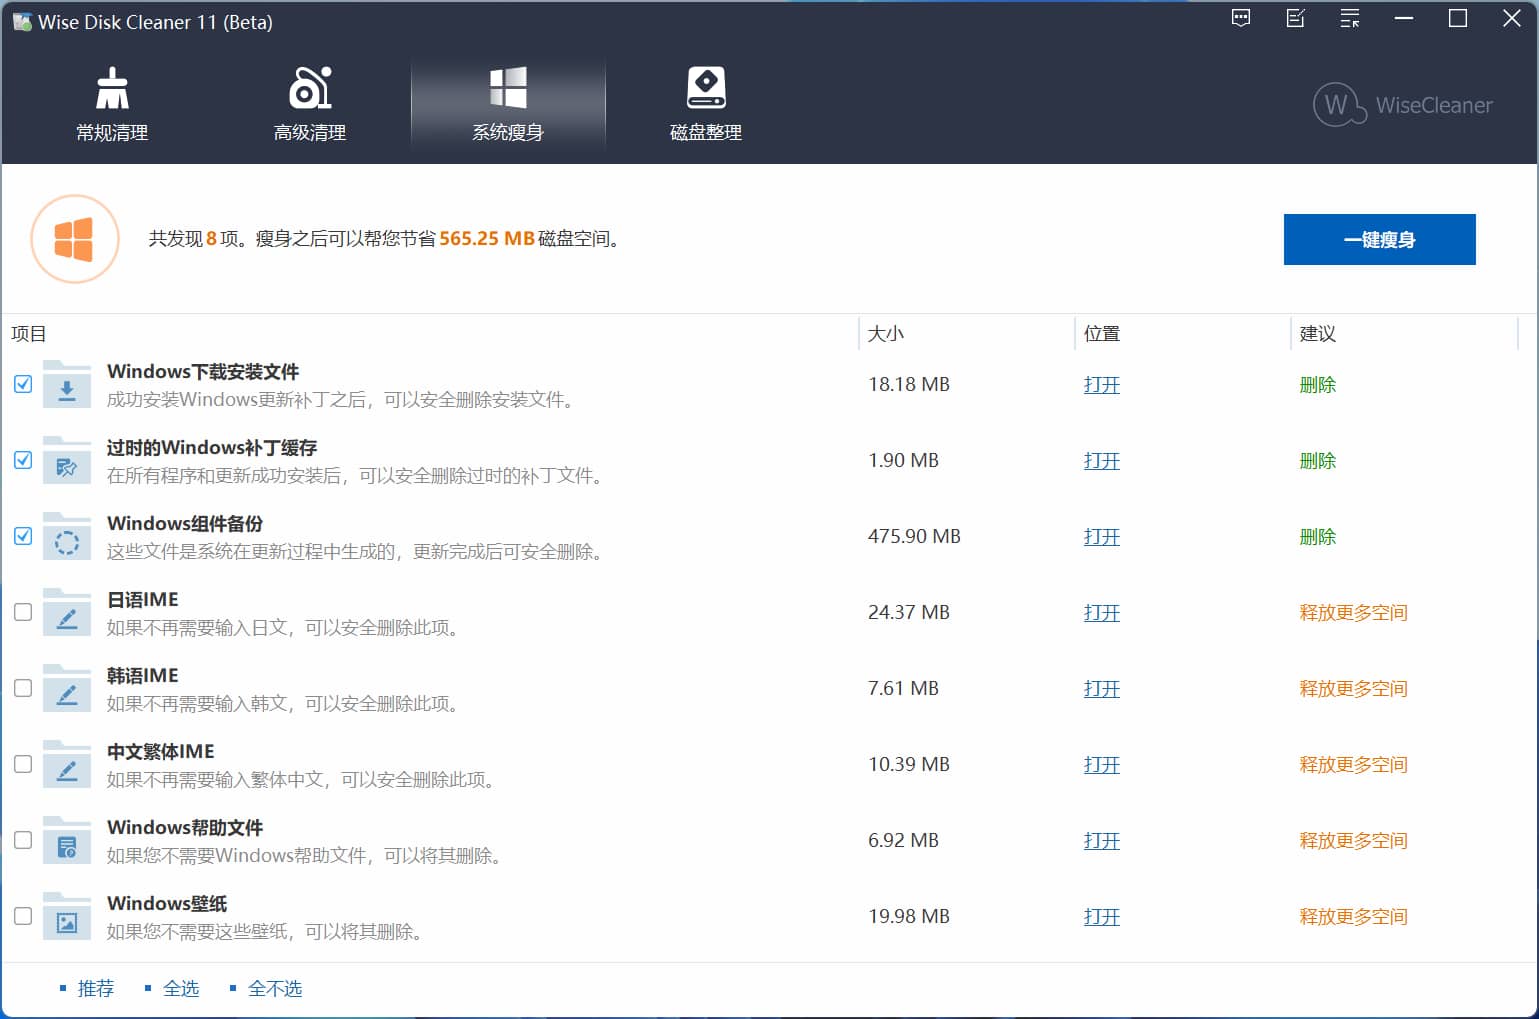
Task: Click the Windows组件备份 folder icon
Action: point(67,537)
